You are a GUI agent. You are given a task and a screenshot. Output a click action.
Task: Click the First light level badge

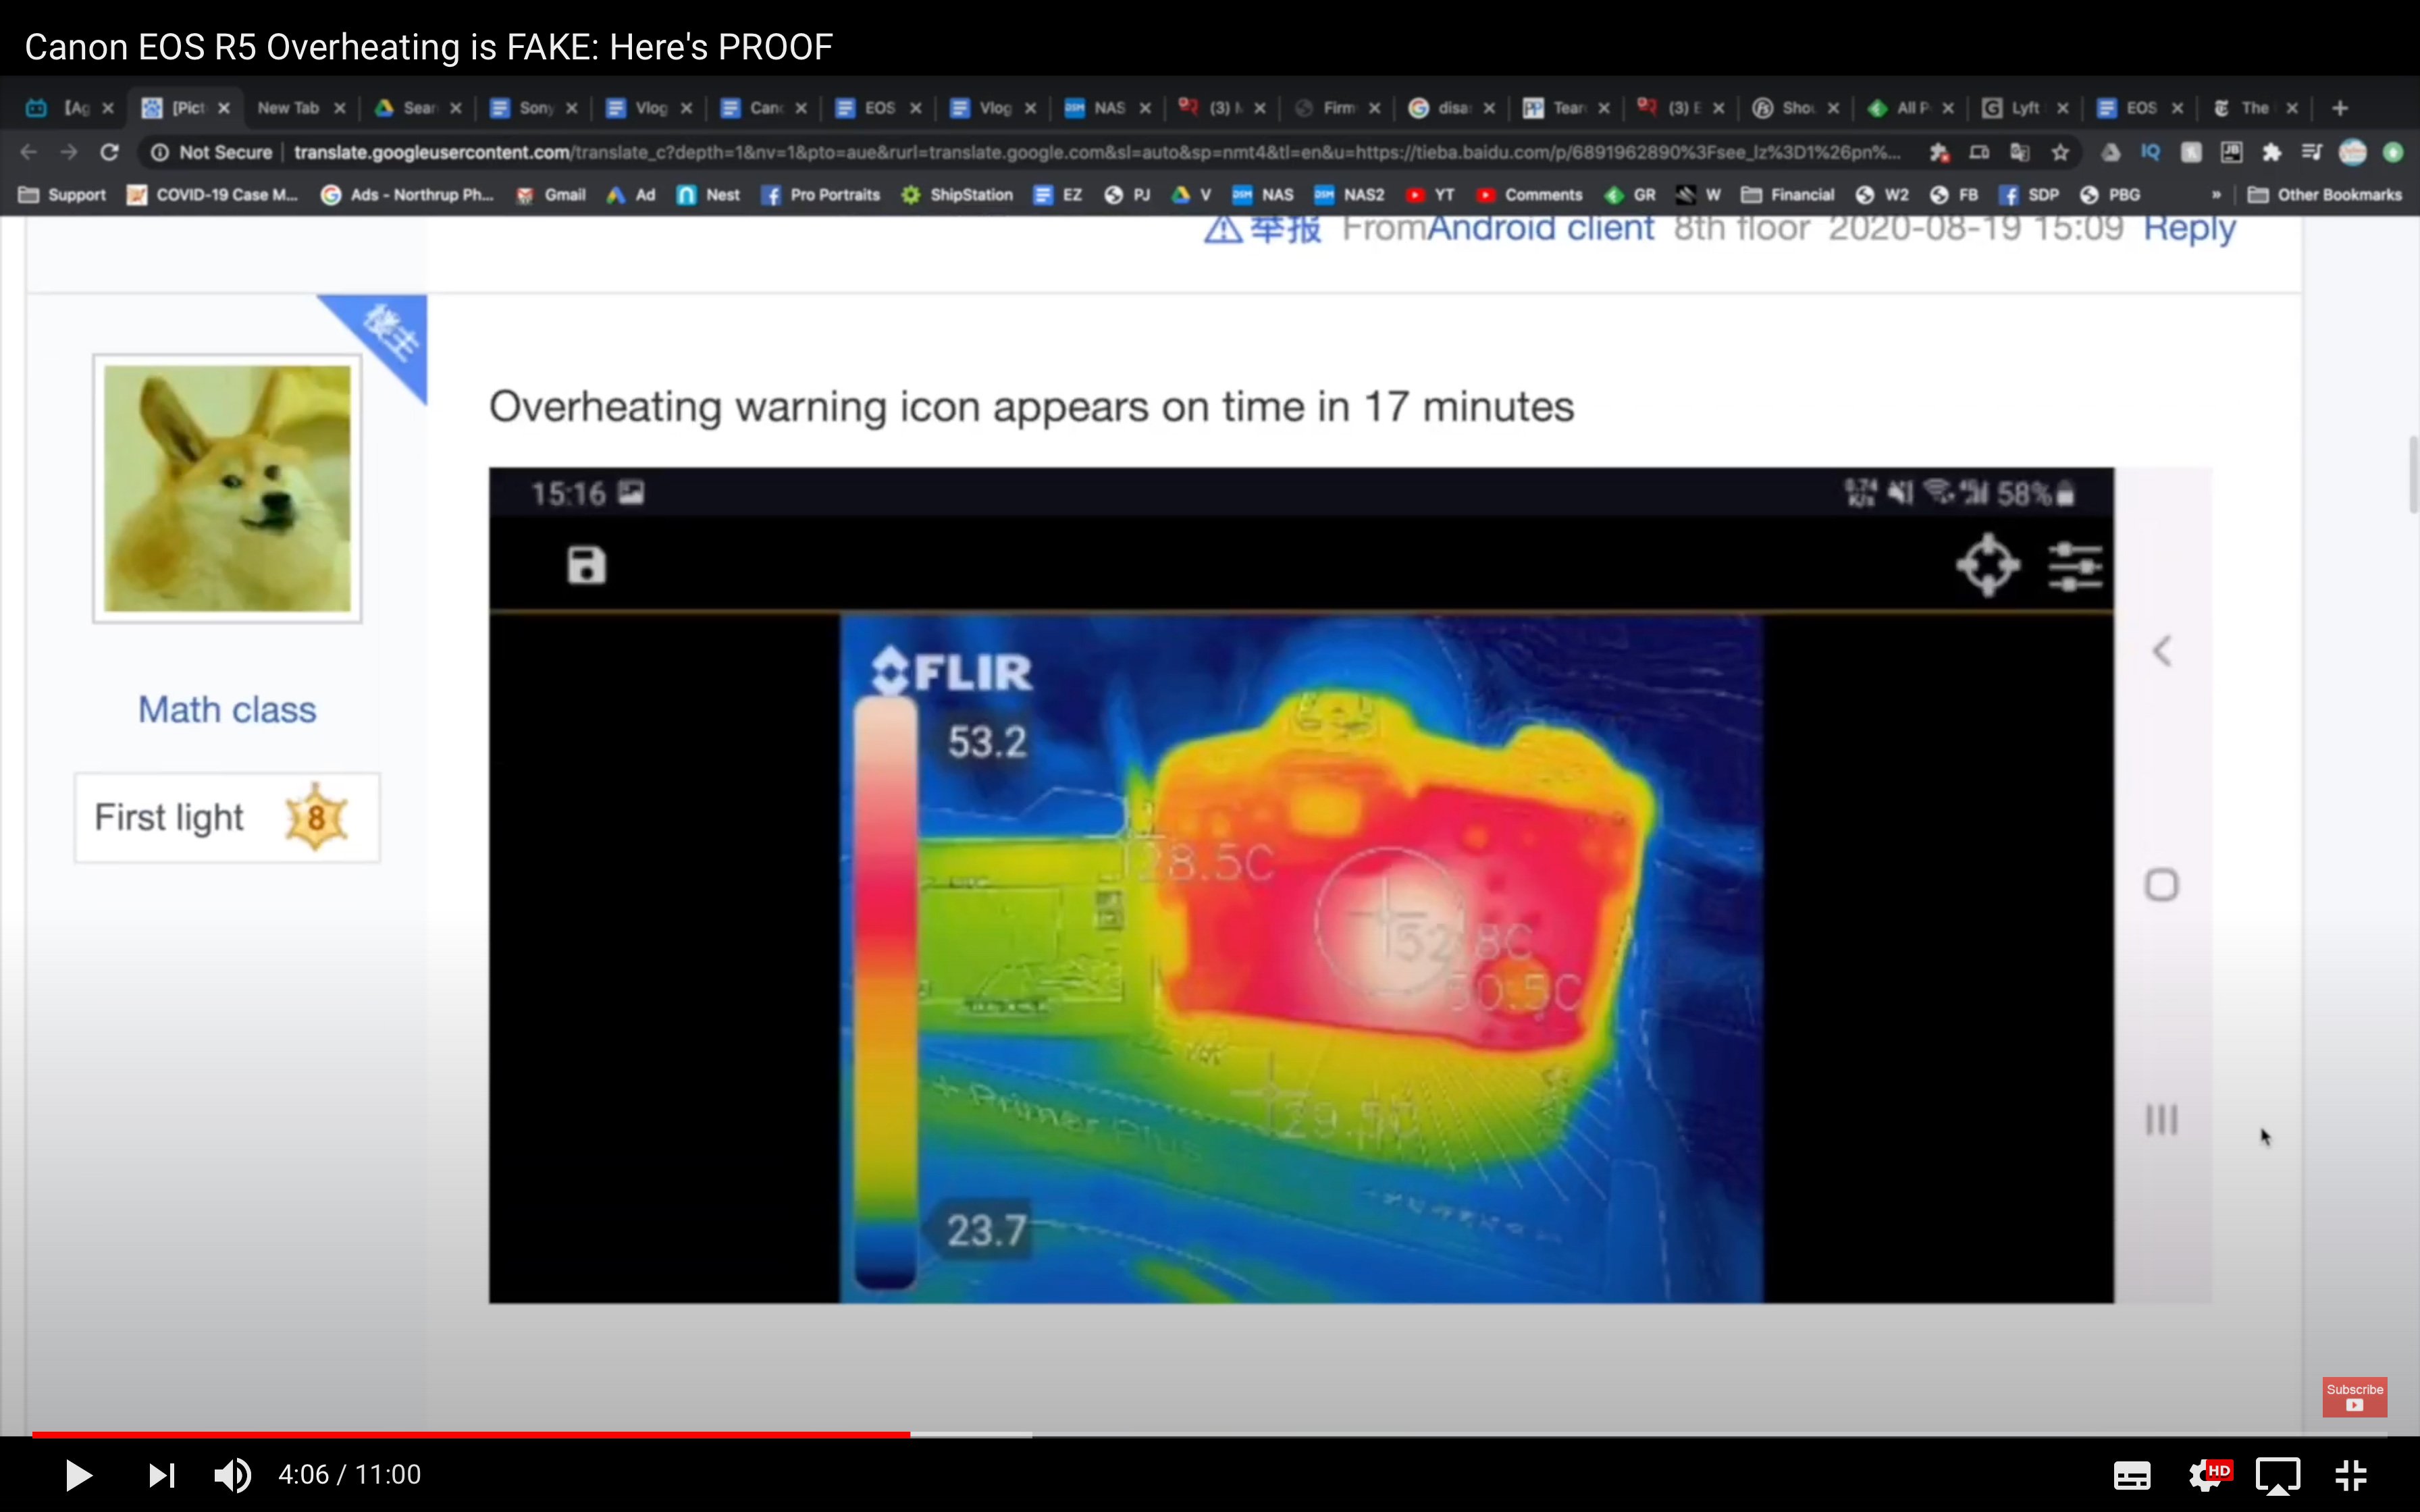[x=227, y=817]
